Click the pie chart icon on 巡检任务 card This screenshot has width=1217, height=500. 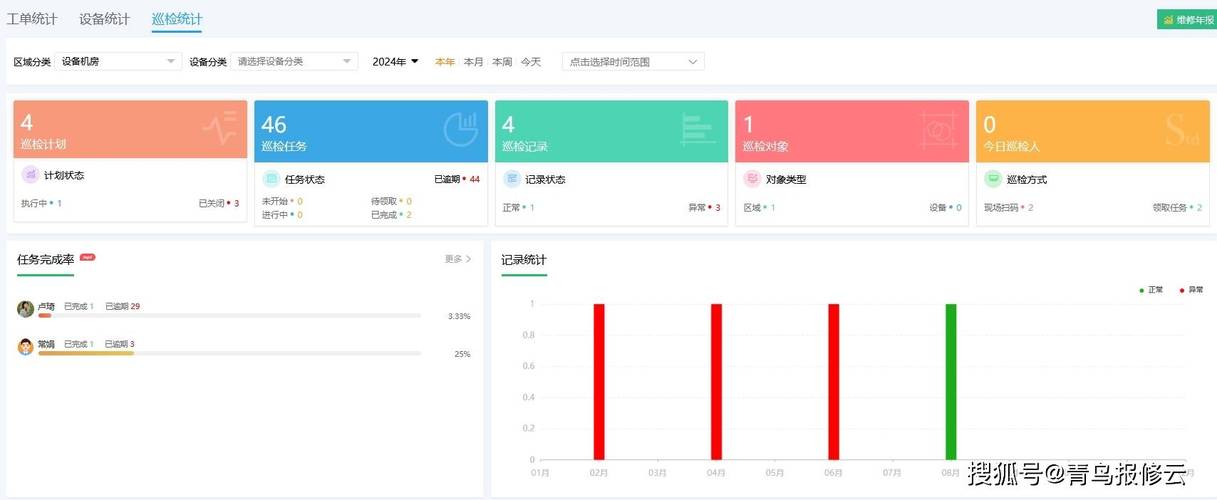point(460,128)
